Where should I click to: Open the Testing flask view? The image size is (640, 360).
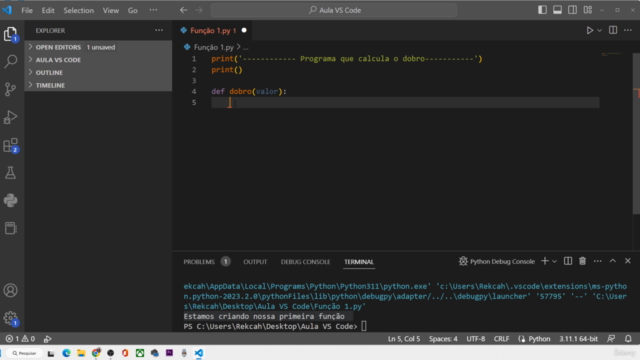click(x=11, y=173)
